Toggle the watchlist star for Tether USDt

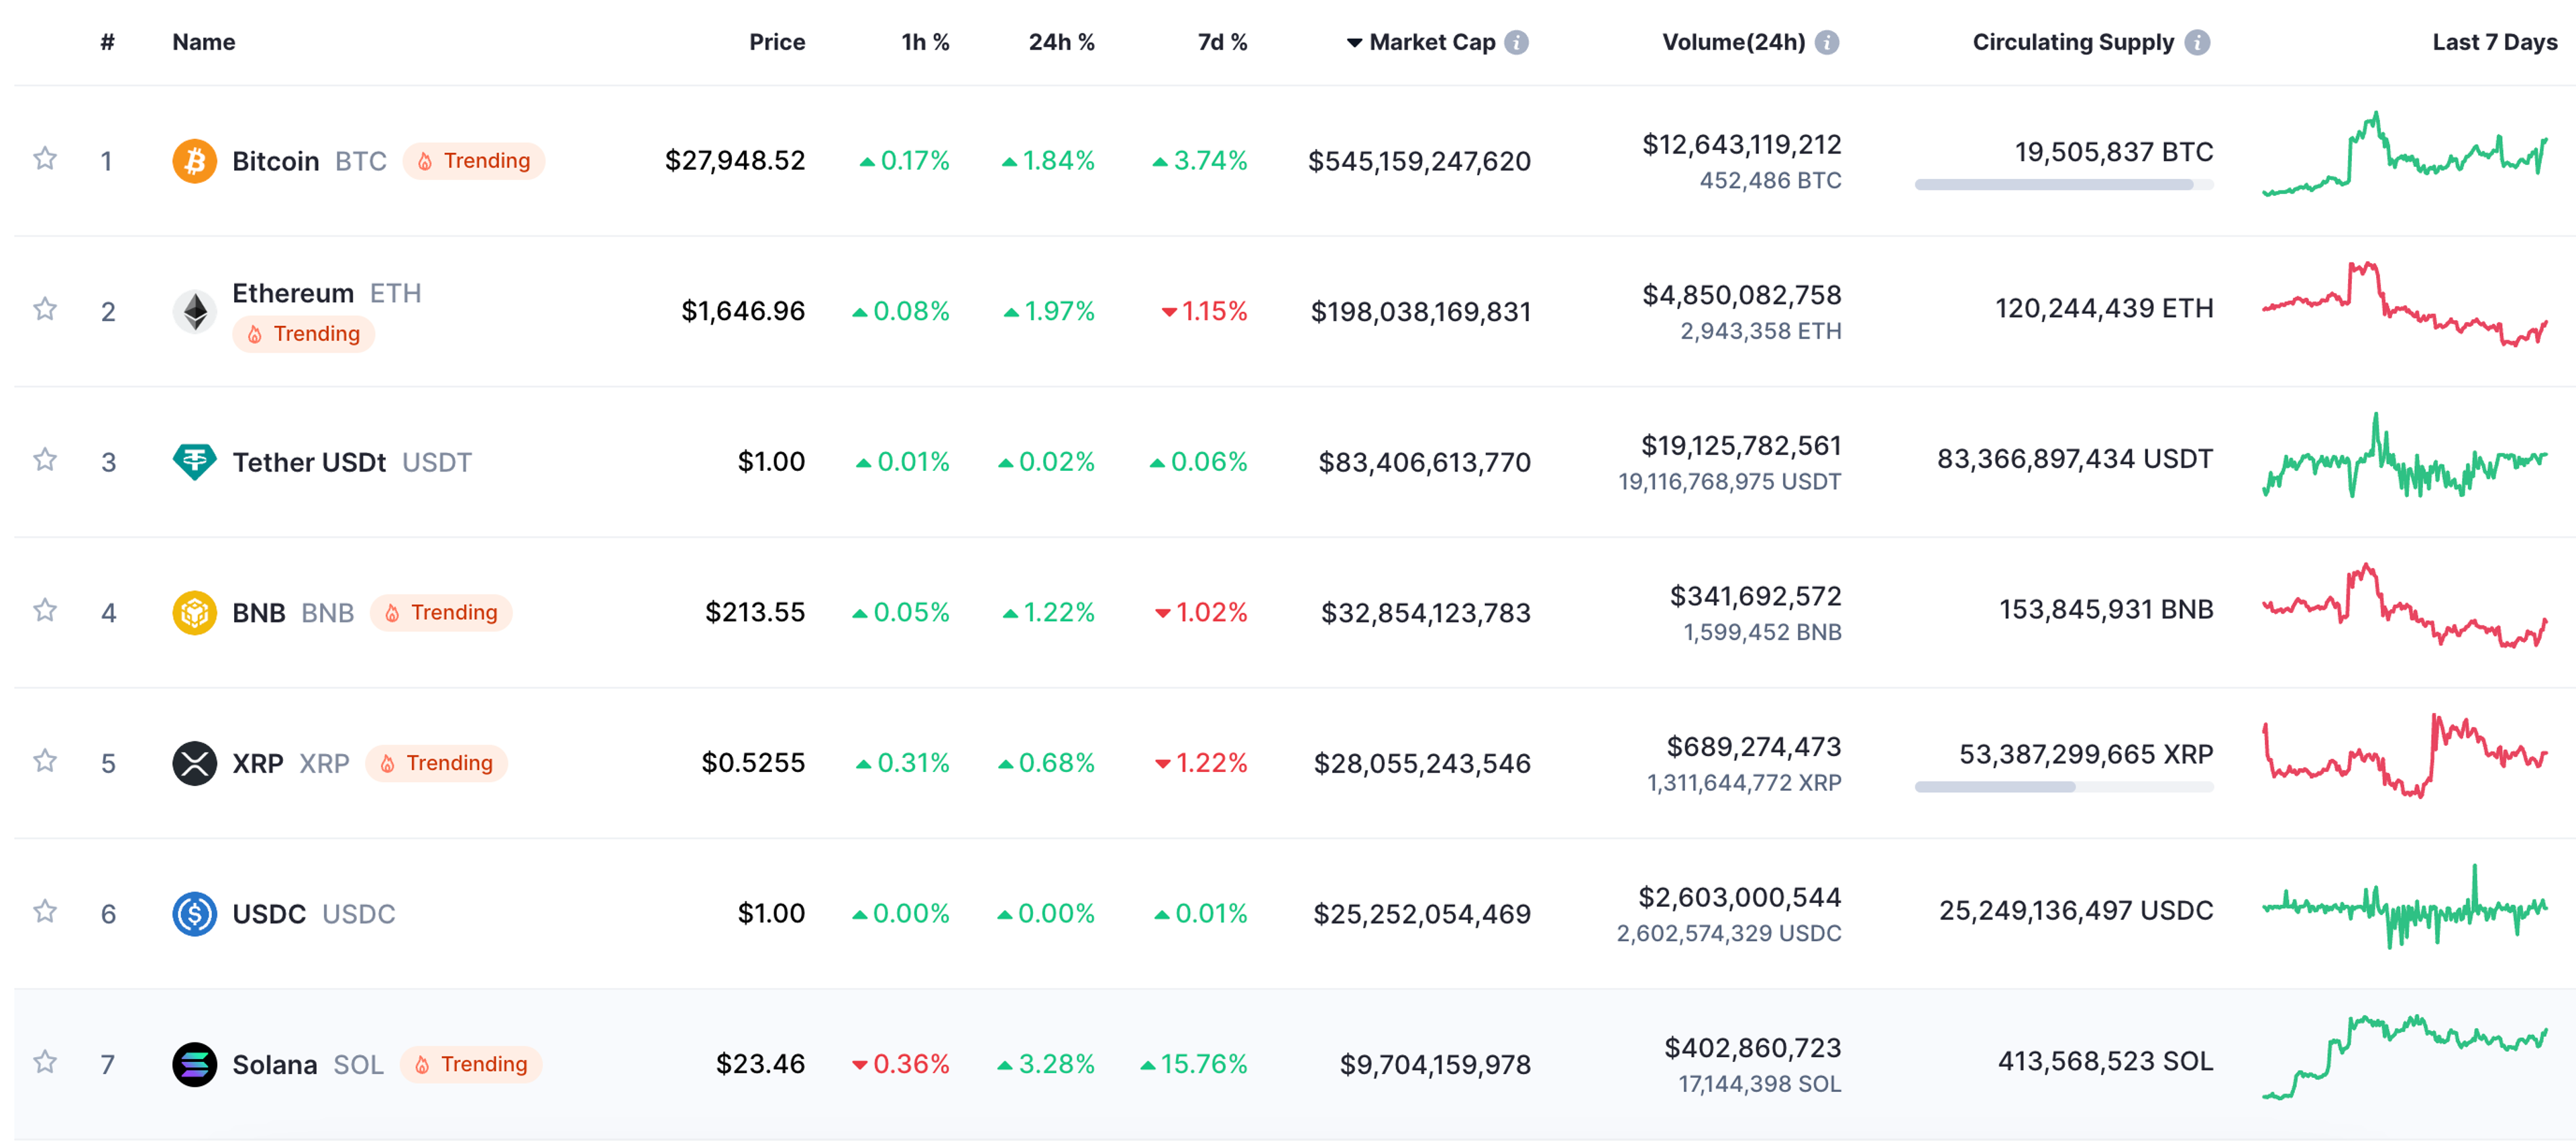(x=45, y=459)
